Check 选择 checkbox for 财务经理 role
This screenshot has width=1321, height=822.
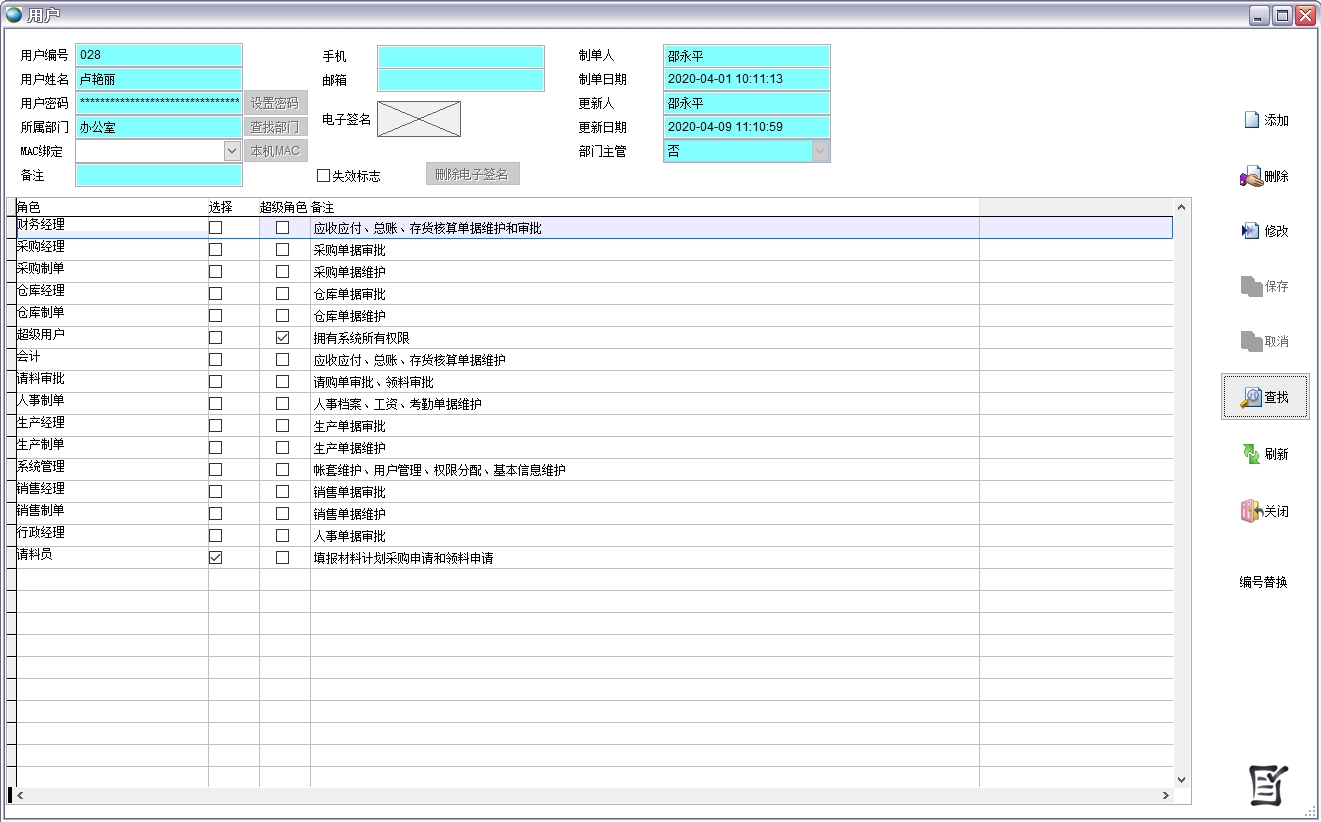[x=215, y=228]
